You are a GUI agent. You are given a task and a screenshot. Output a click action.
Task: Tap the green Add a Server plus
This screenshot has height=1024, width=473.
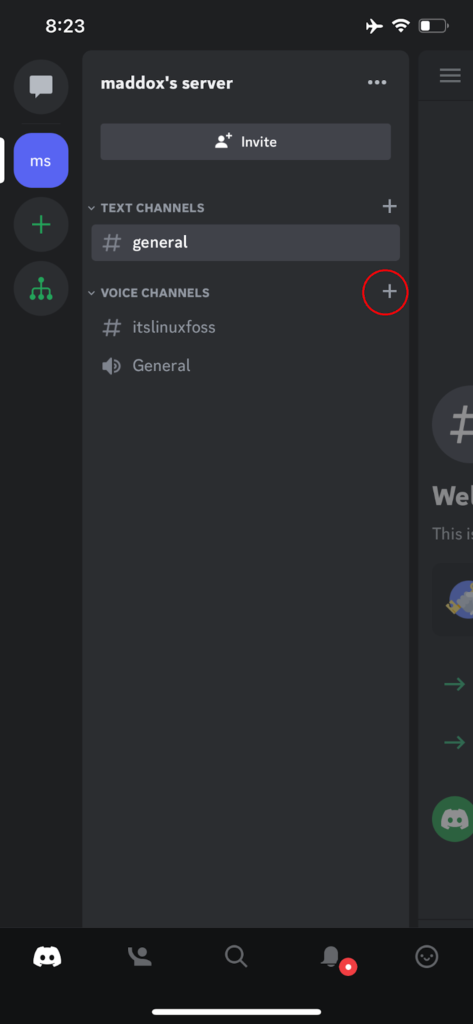click(x=41, y=225)
